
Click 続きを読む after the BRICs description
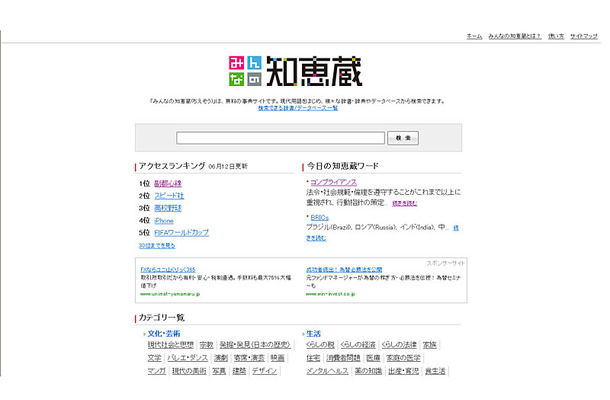tap(316, 238)
